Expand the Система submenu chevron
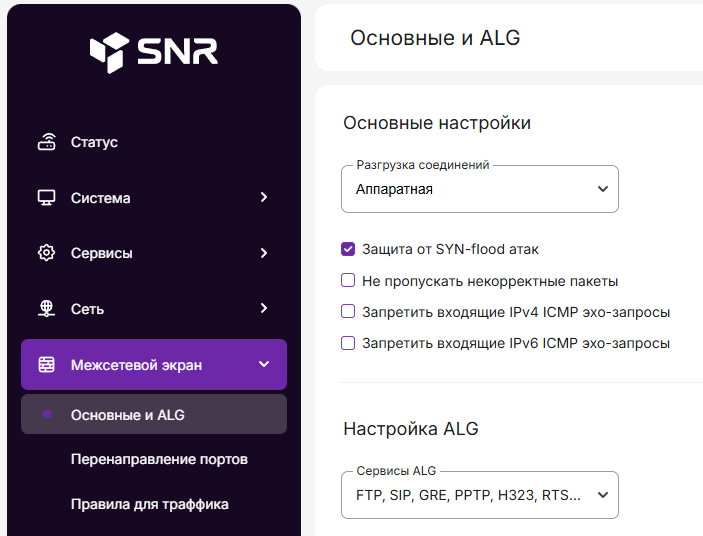The height and width of the screenshot is (536, 703). click(264, 198)
